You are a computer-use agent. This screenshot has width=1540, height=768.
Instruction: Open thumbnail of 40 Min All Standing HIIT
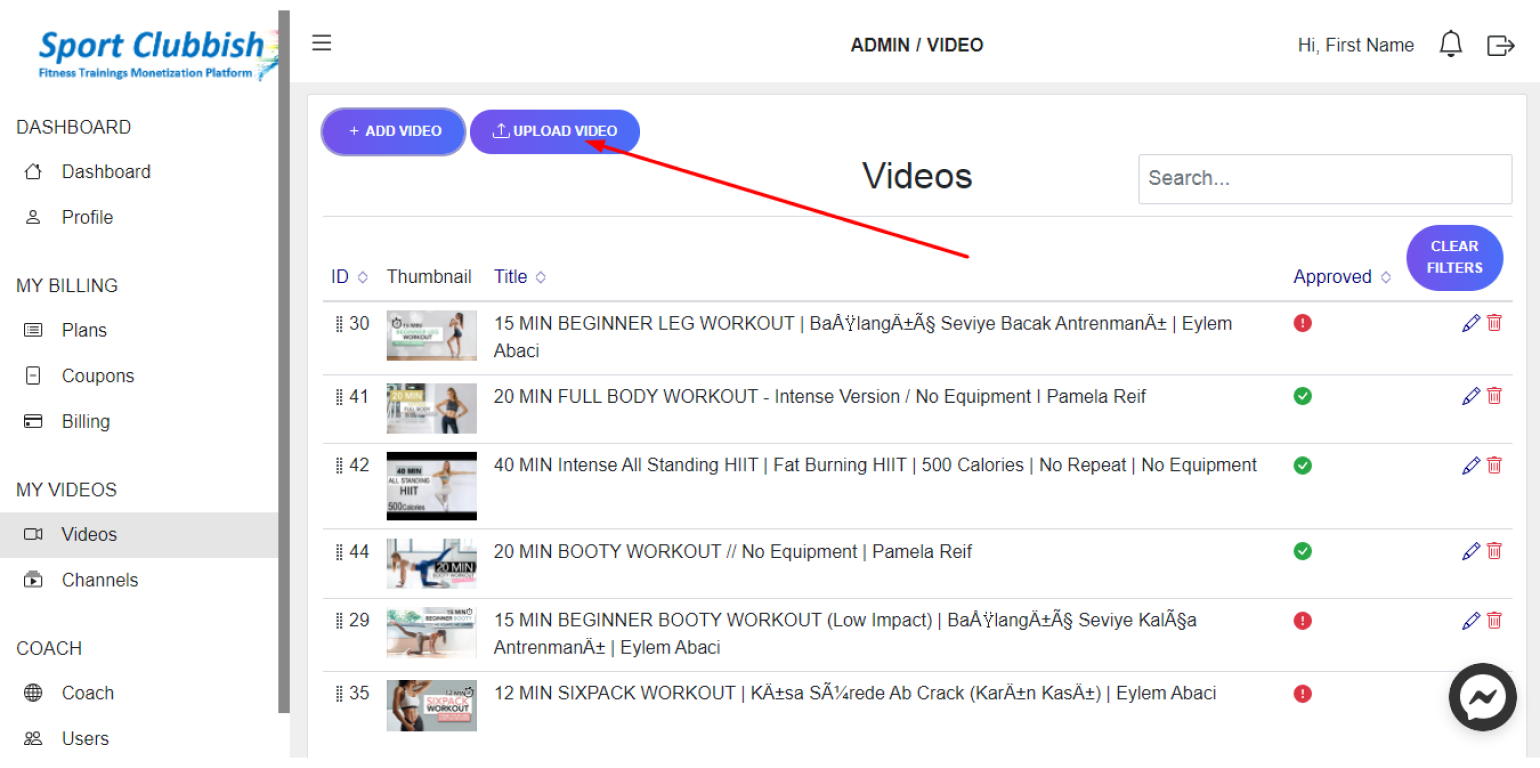432,486
